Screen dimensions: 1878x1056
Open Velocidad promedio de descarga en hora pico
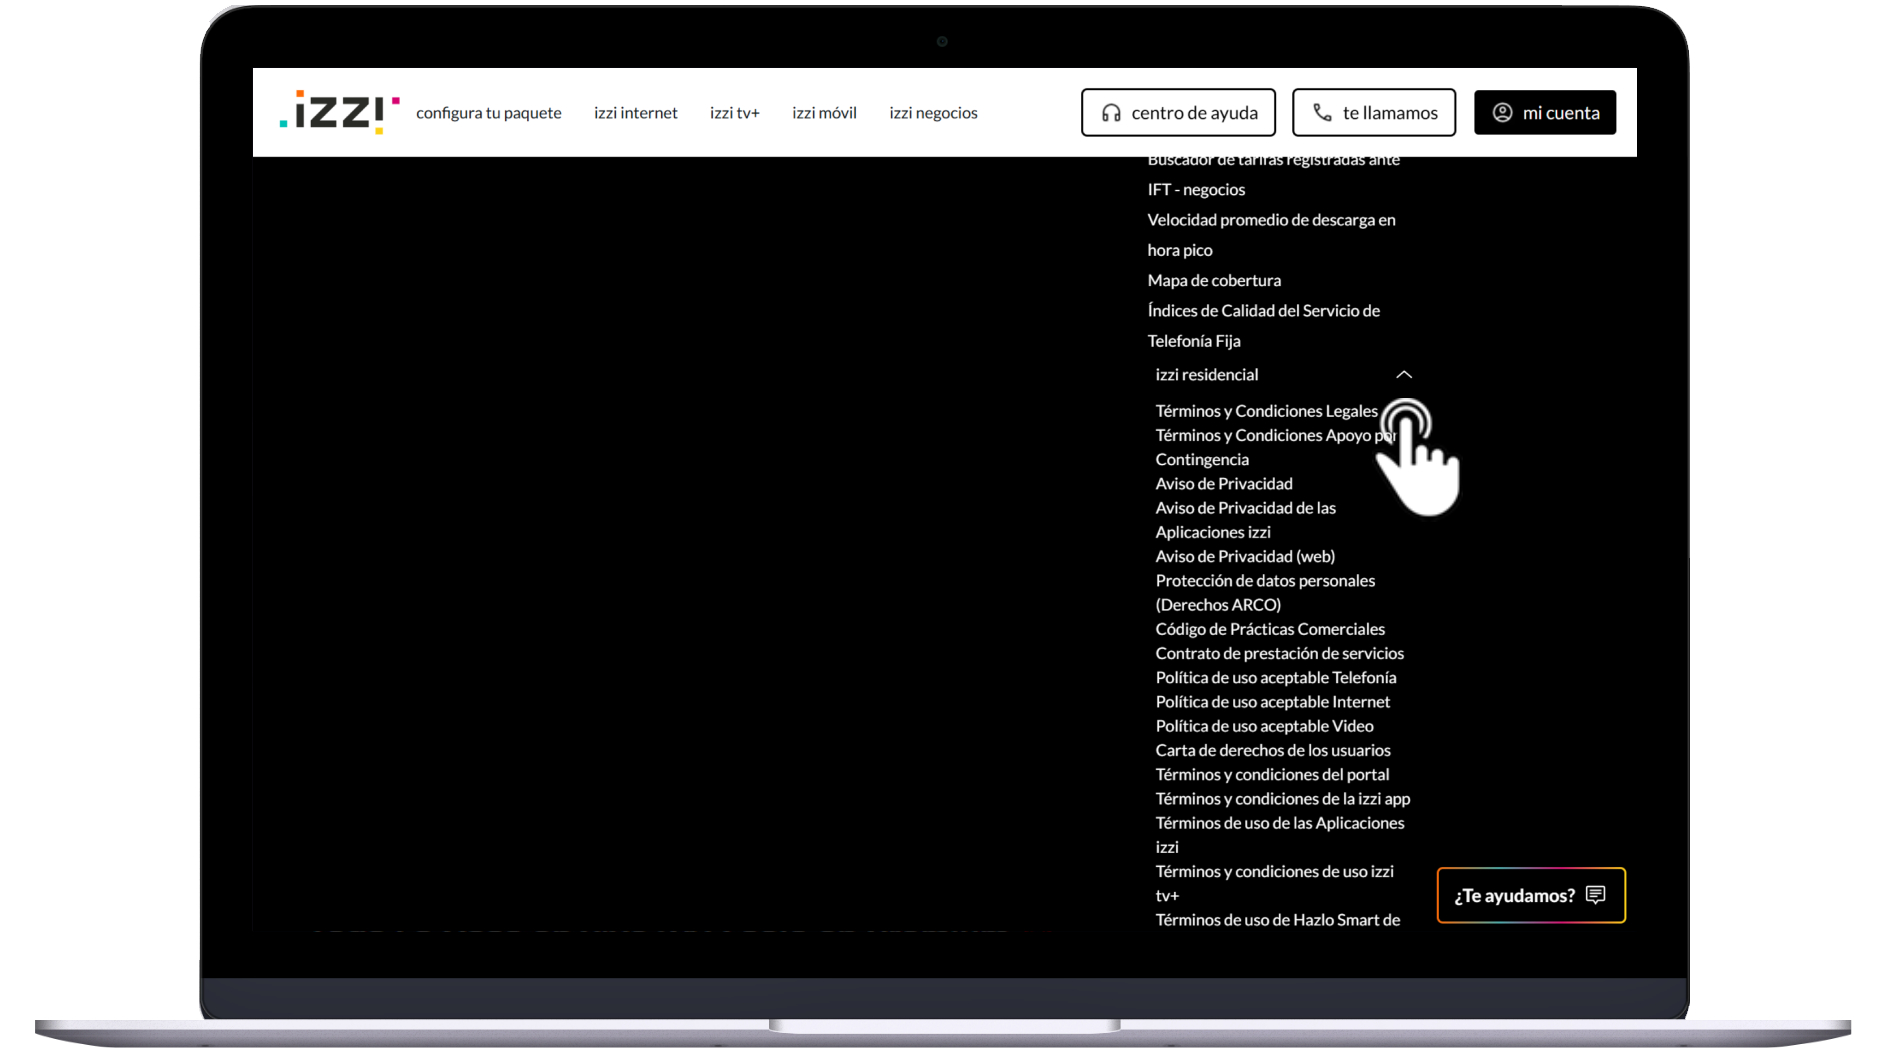(x=1271, y=235)
